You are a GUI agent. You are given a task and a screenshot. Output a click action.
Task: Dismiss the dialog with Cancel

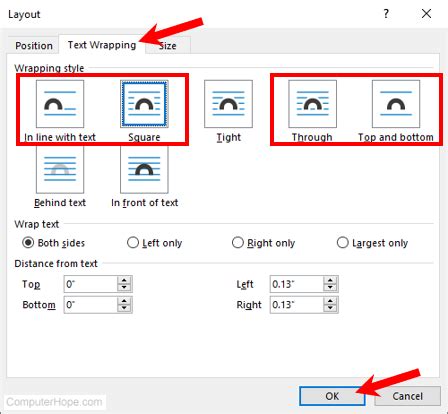[407, 396]
